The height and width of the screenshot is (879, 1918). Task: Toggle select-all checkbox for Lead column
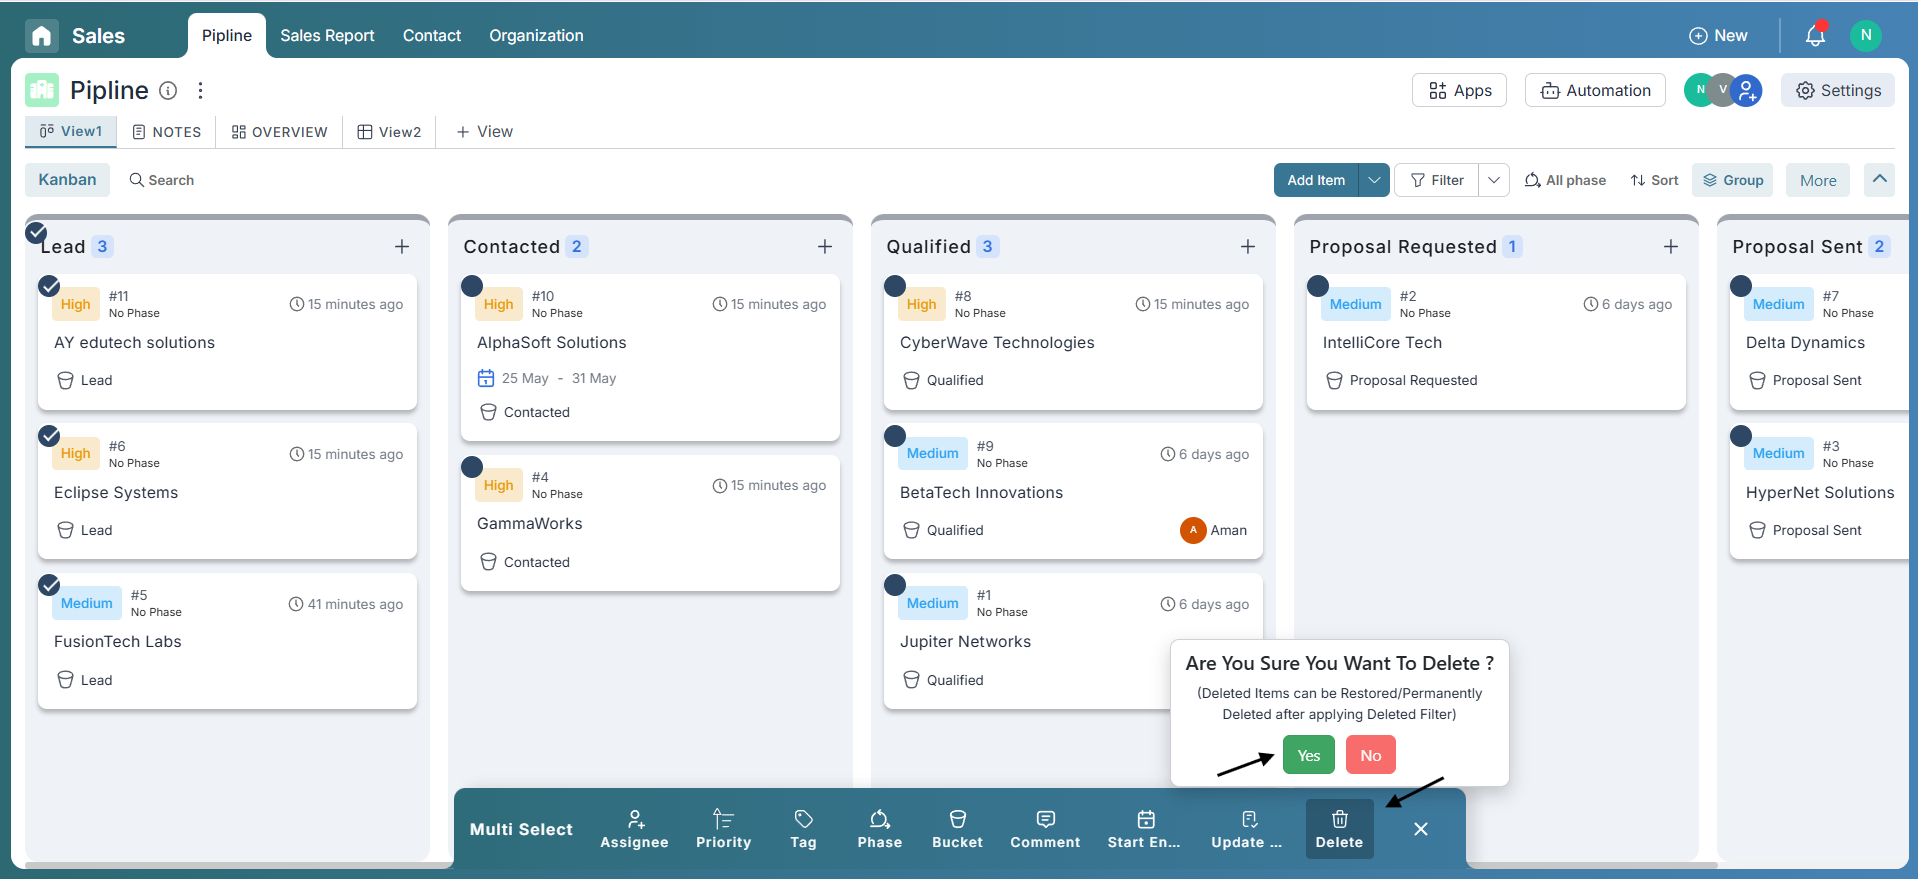tap(36, 233)
